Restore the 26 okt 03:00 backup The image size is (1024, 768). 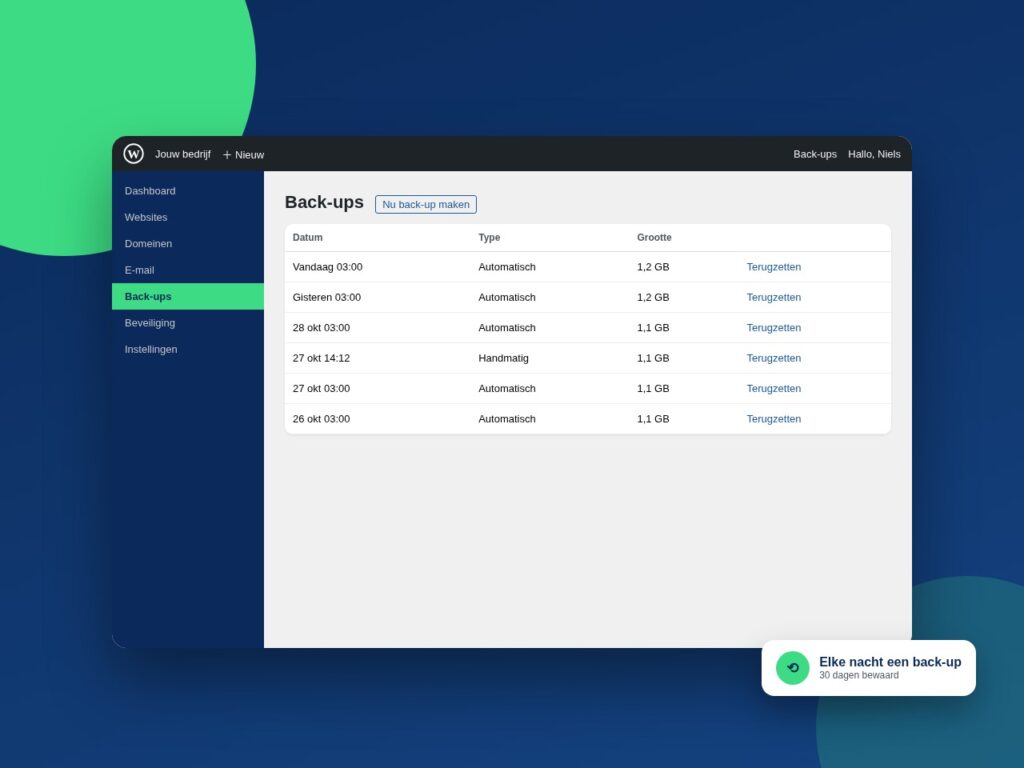pyautogui.click(x=773, y=419)
